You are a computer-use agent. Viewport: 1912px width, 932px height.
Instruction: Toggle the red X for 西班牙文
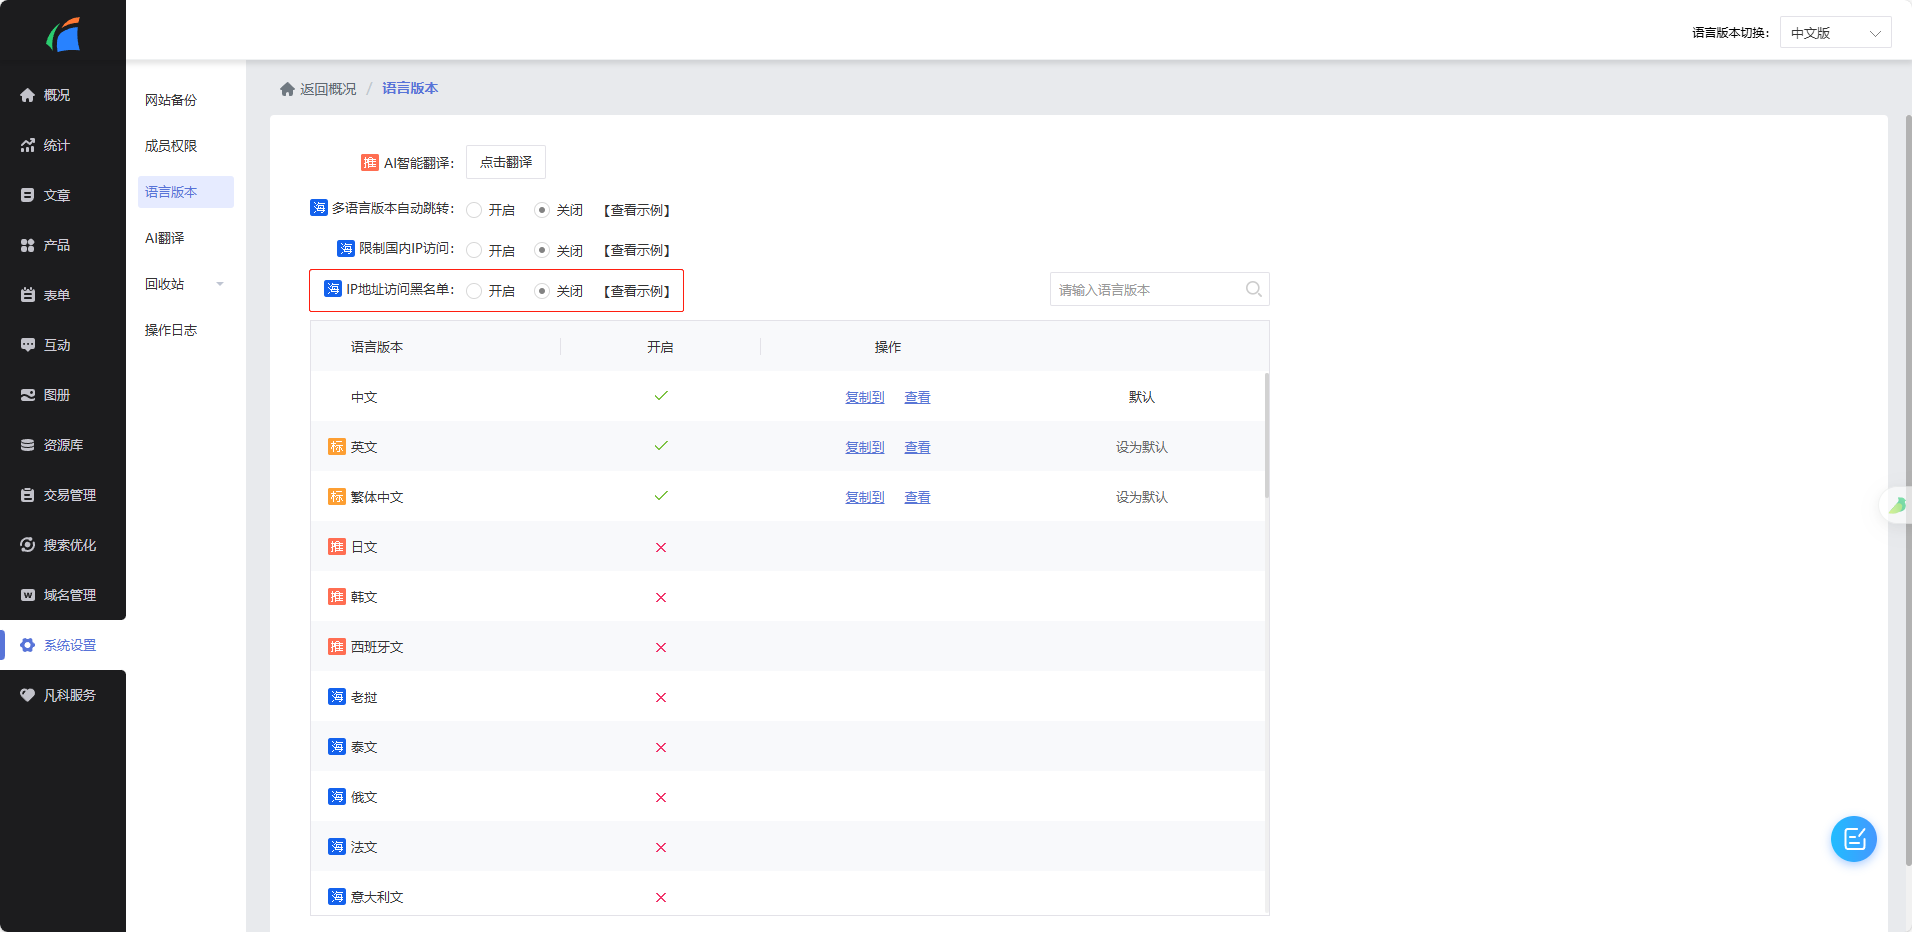pos(661,647)
